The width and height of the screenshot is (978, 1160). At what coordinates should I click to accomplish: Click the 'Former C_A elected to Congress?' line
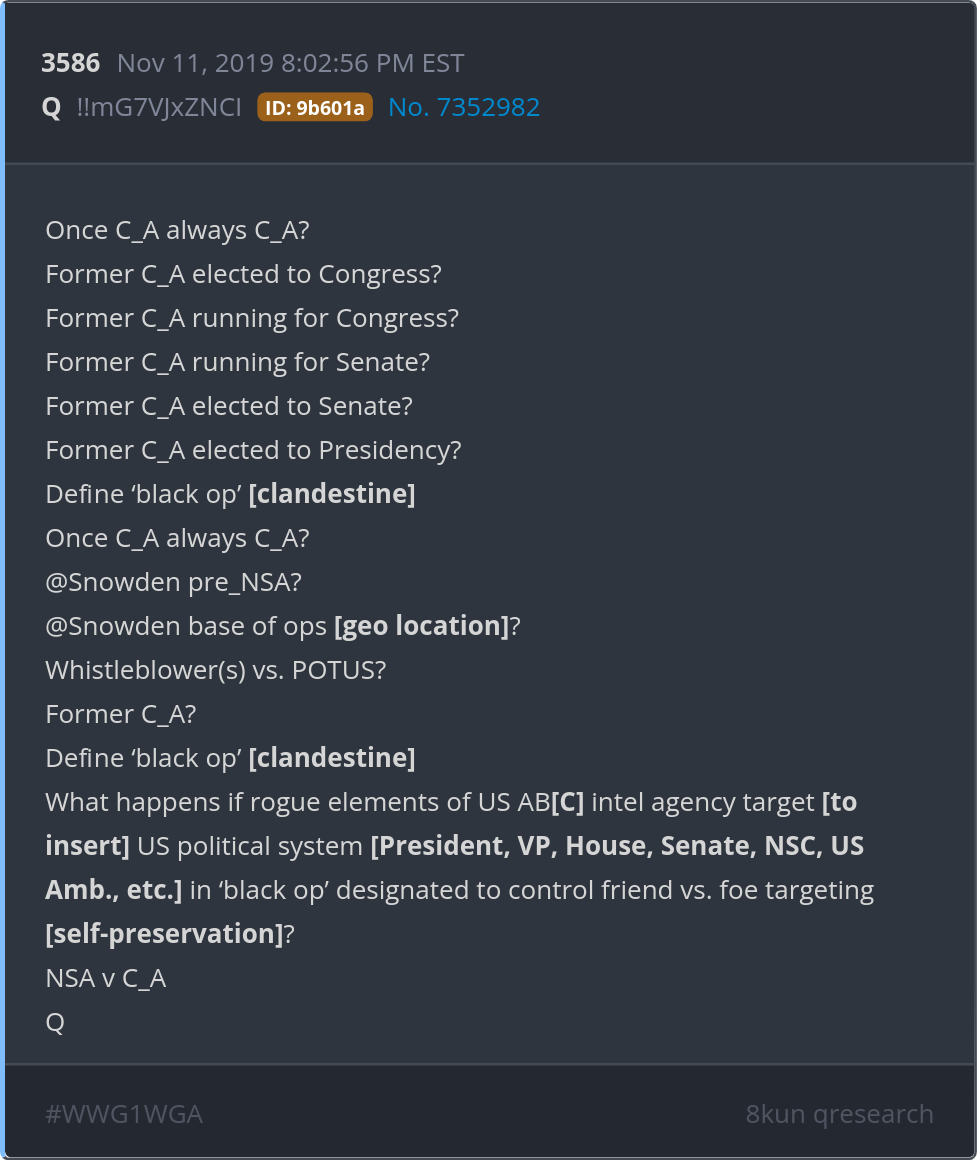click(x=243, y=274)
